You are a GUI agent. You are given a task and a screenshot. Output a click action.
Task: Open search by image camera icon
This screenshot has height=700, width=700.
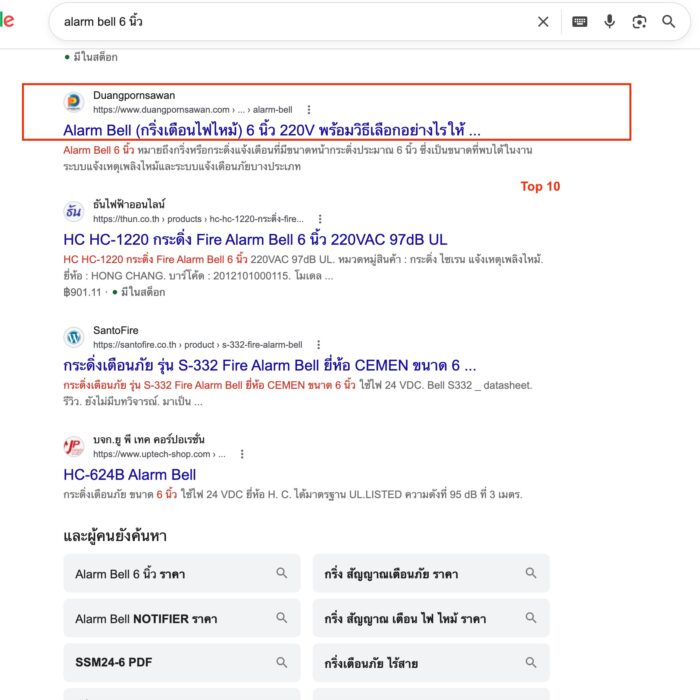tap(639, 21)
